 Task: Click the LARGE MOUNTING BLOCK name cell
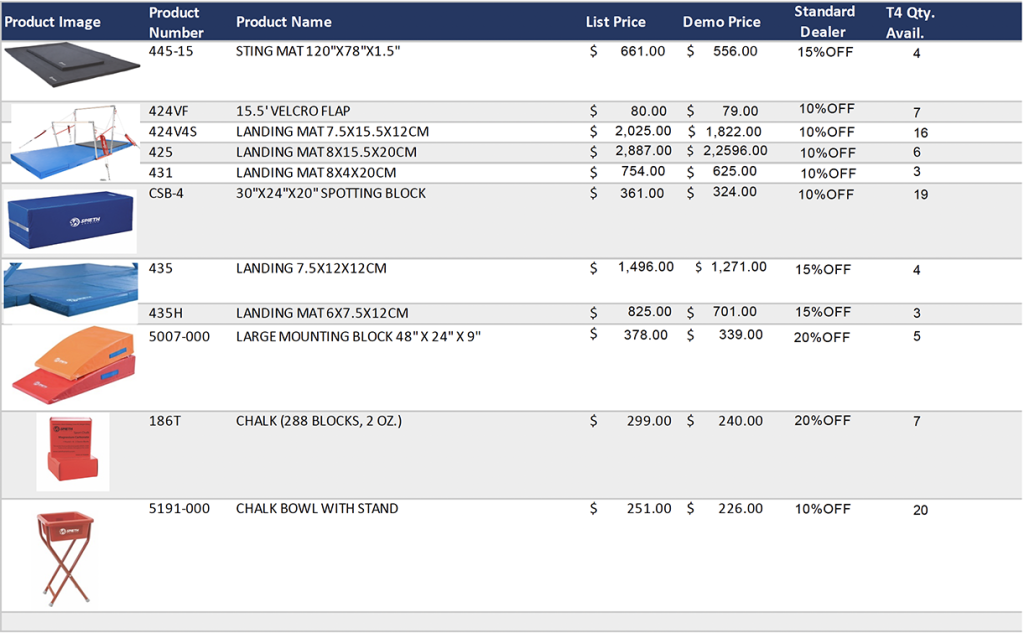(x=358, y=337)
